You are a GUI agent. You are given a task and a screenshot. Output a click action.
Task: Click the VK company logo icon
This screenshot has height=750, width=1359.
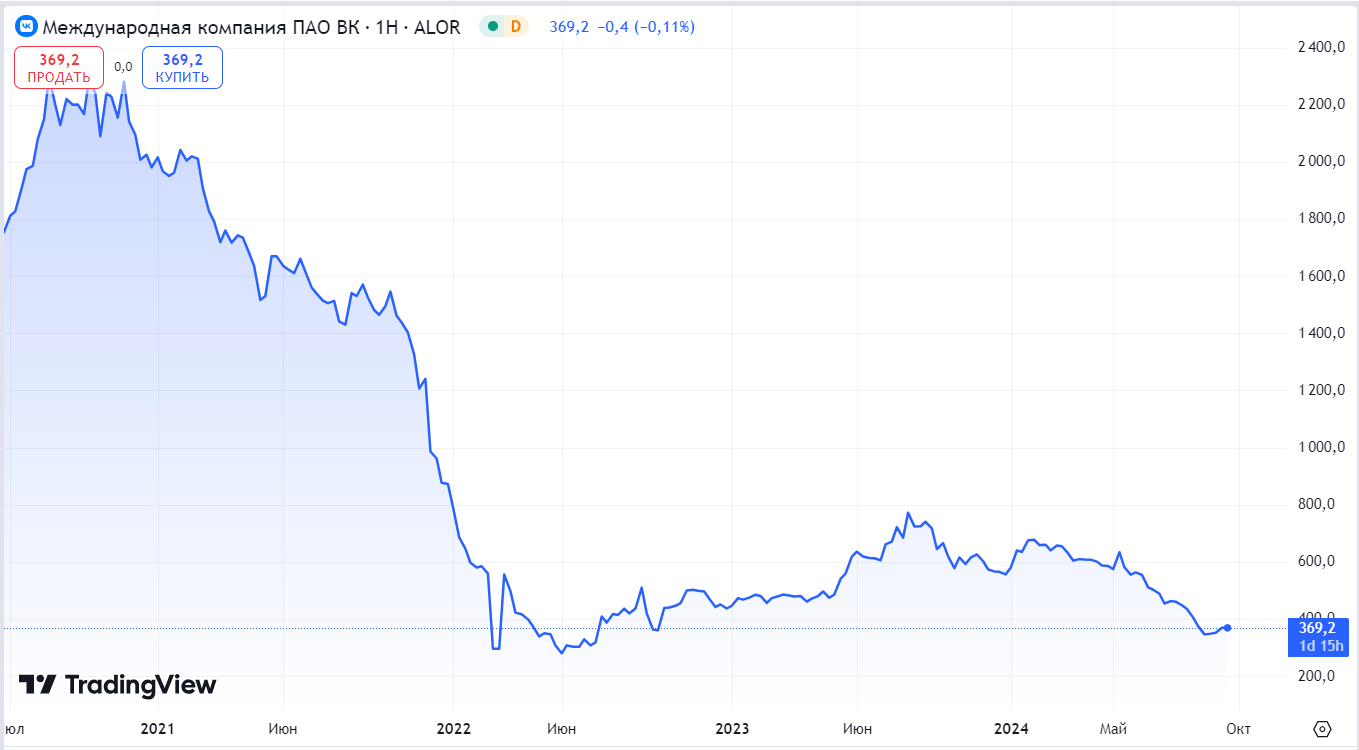(26, 27)
